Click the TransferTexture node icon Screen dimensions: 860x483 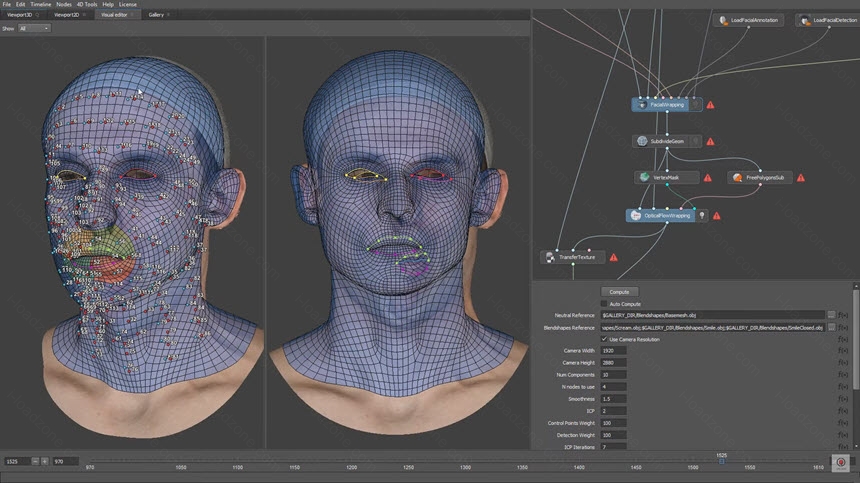click(x=550, y=257)
